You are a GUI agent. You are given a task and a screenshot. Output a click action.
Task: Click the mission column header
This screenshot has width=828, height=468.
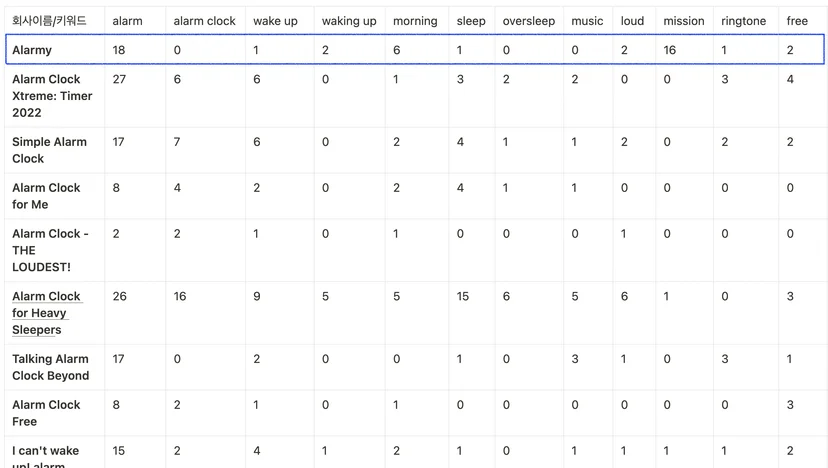[684, 21]
